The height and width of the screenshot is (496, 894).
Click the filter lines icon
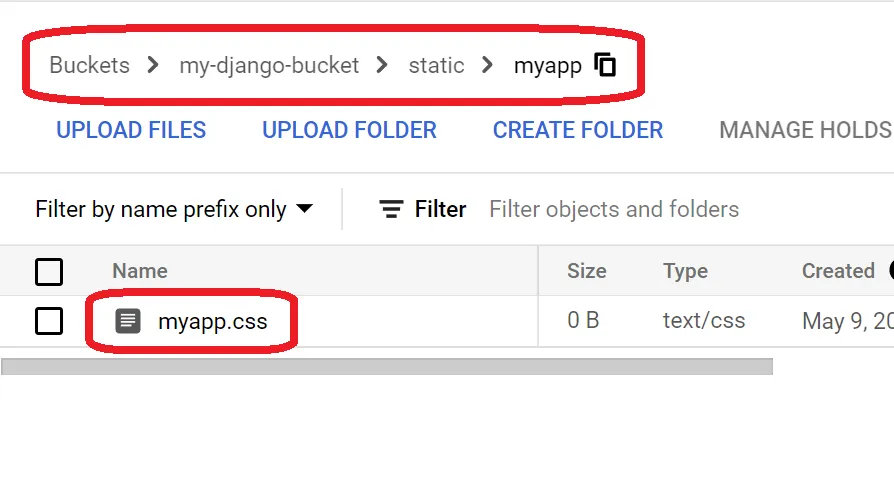(391, 209)
